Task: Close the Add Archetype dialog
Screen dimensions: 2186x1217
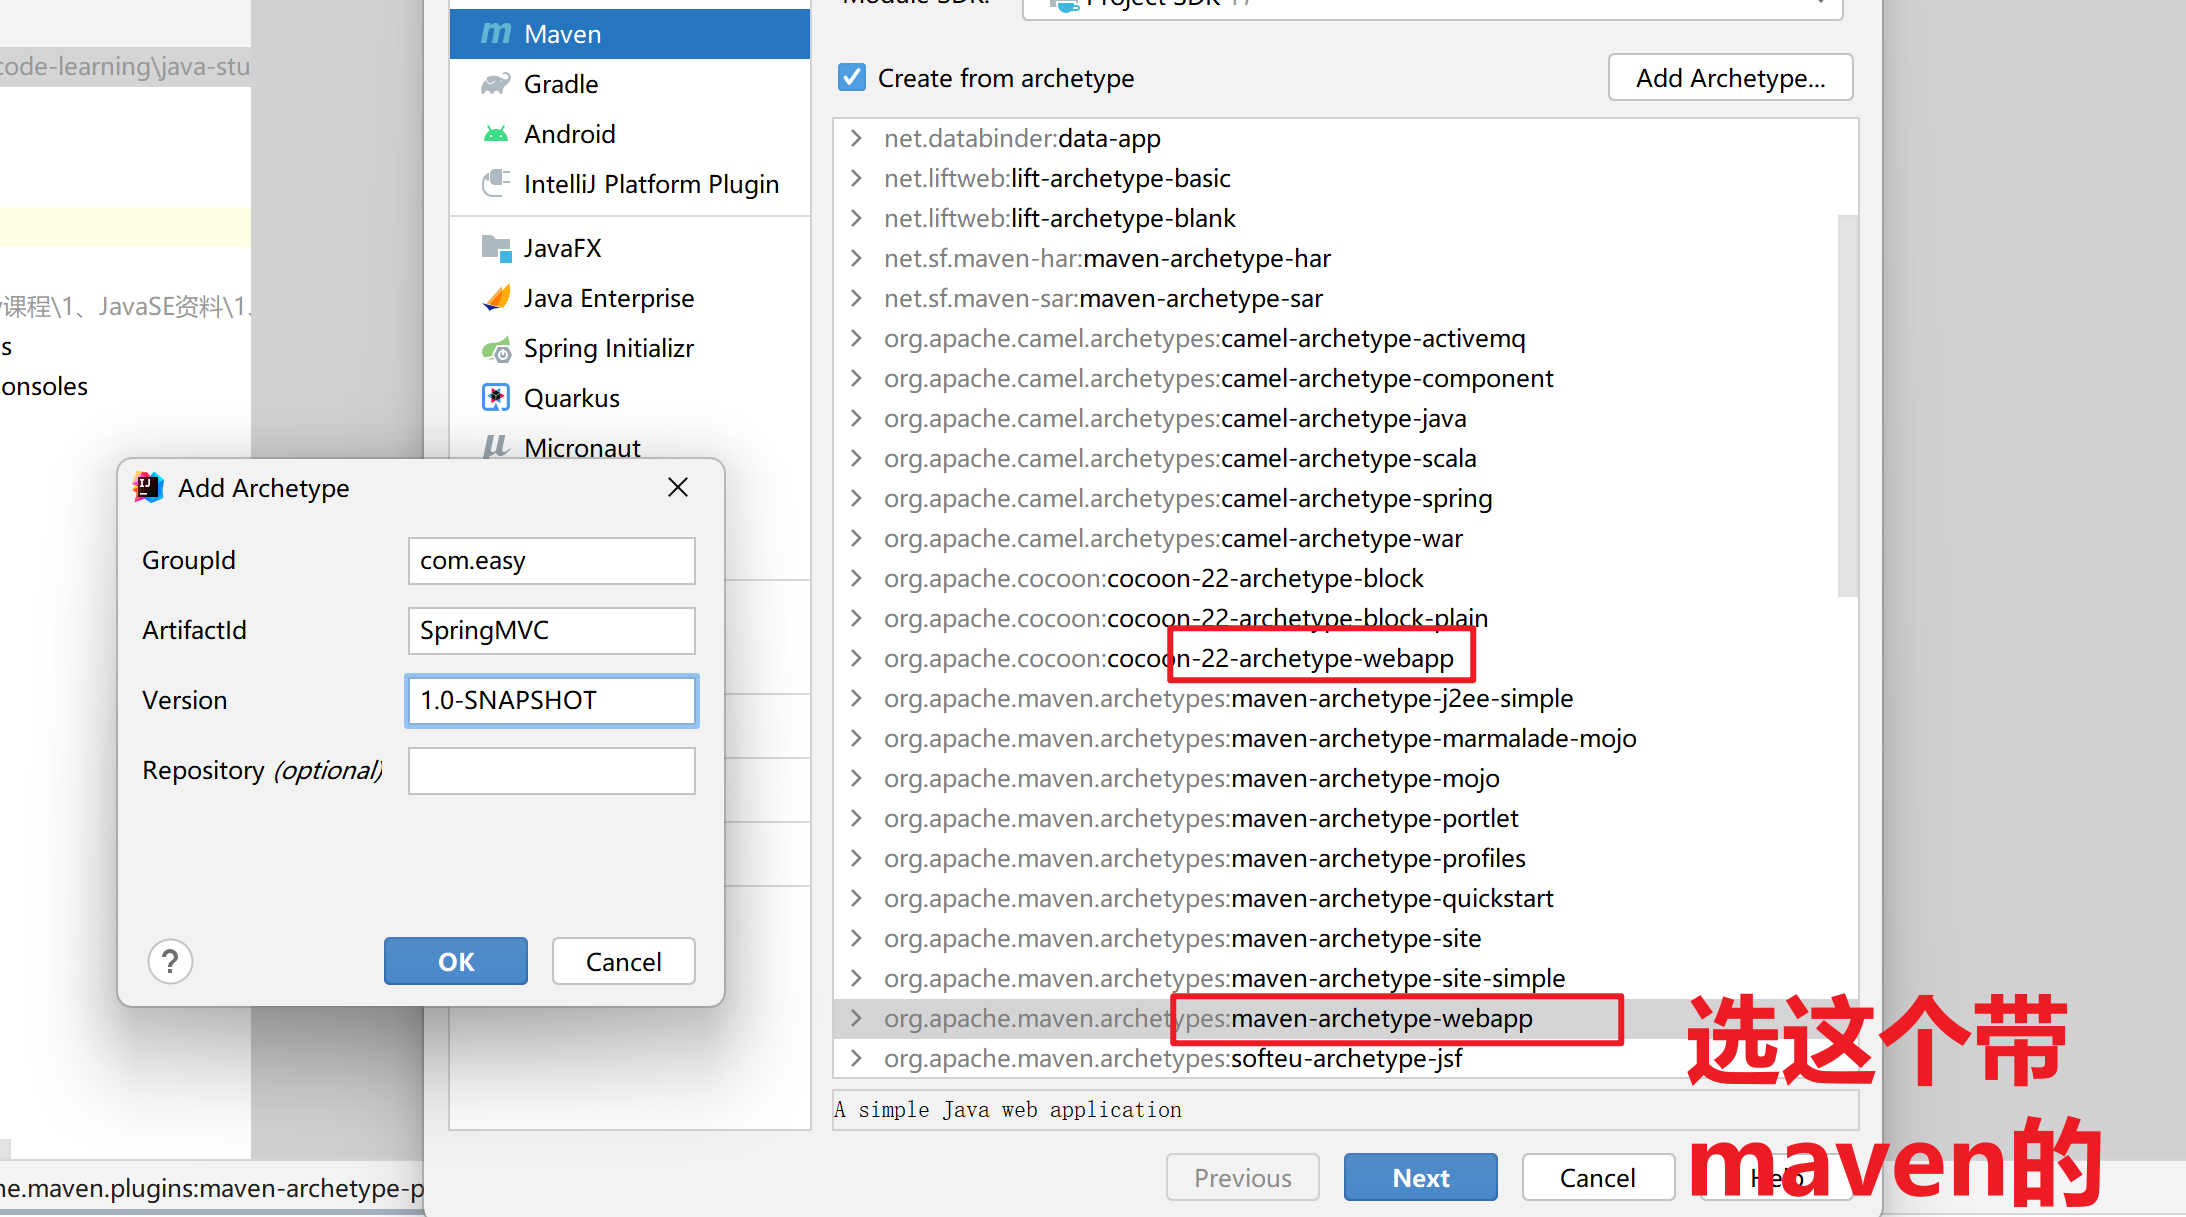Action: pyautogui.click(x=678, y=487)
